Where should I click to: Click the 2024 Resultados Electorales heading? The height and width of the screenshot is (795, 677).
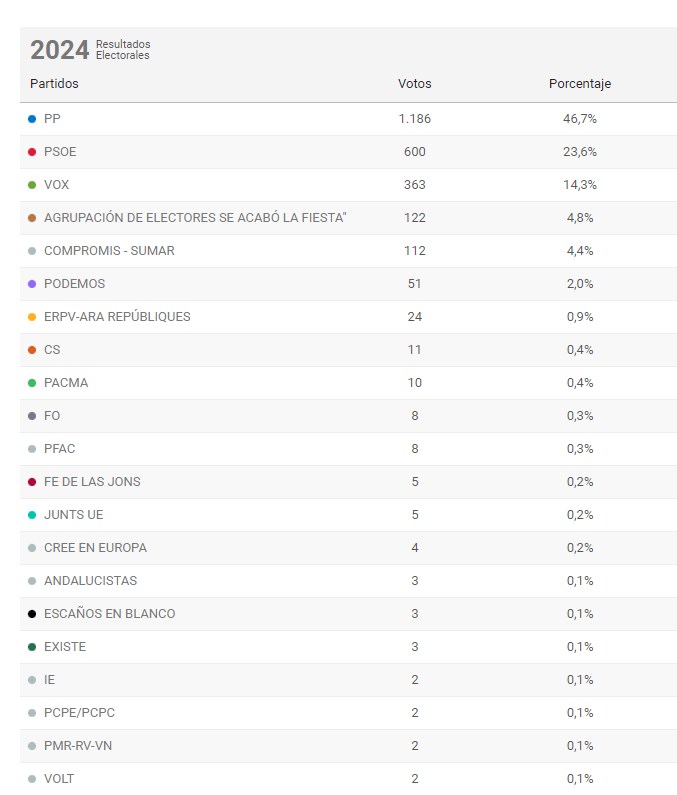pyautogui.click(x=90, y=50)
